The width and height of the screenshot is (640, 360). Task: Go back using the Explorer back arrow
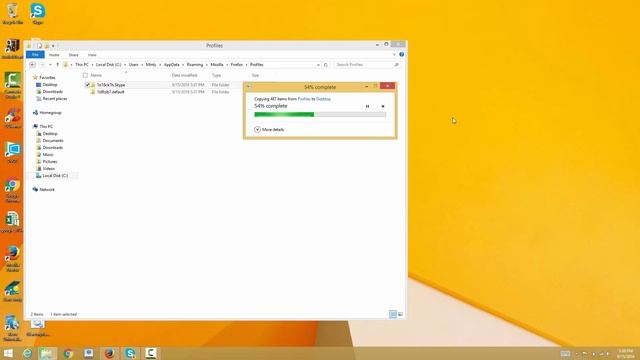[x=32, y=65]
